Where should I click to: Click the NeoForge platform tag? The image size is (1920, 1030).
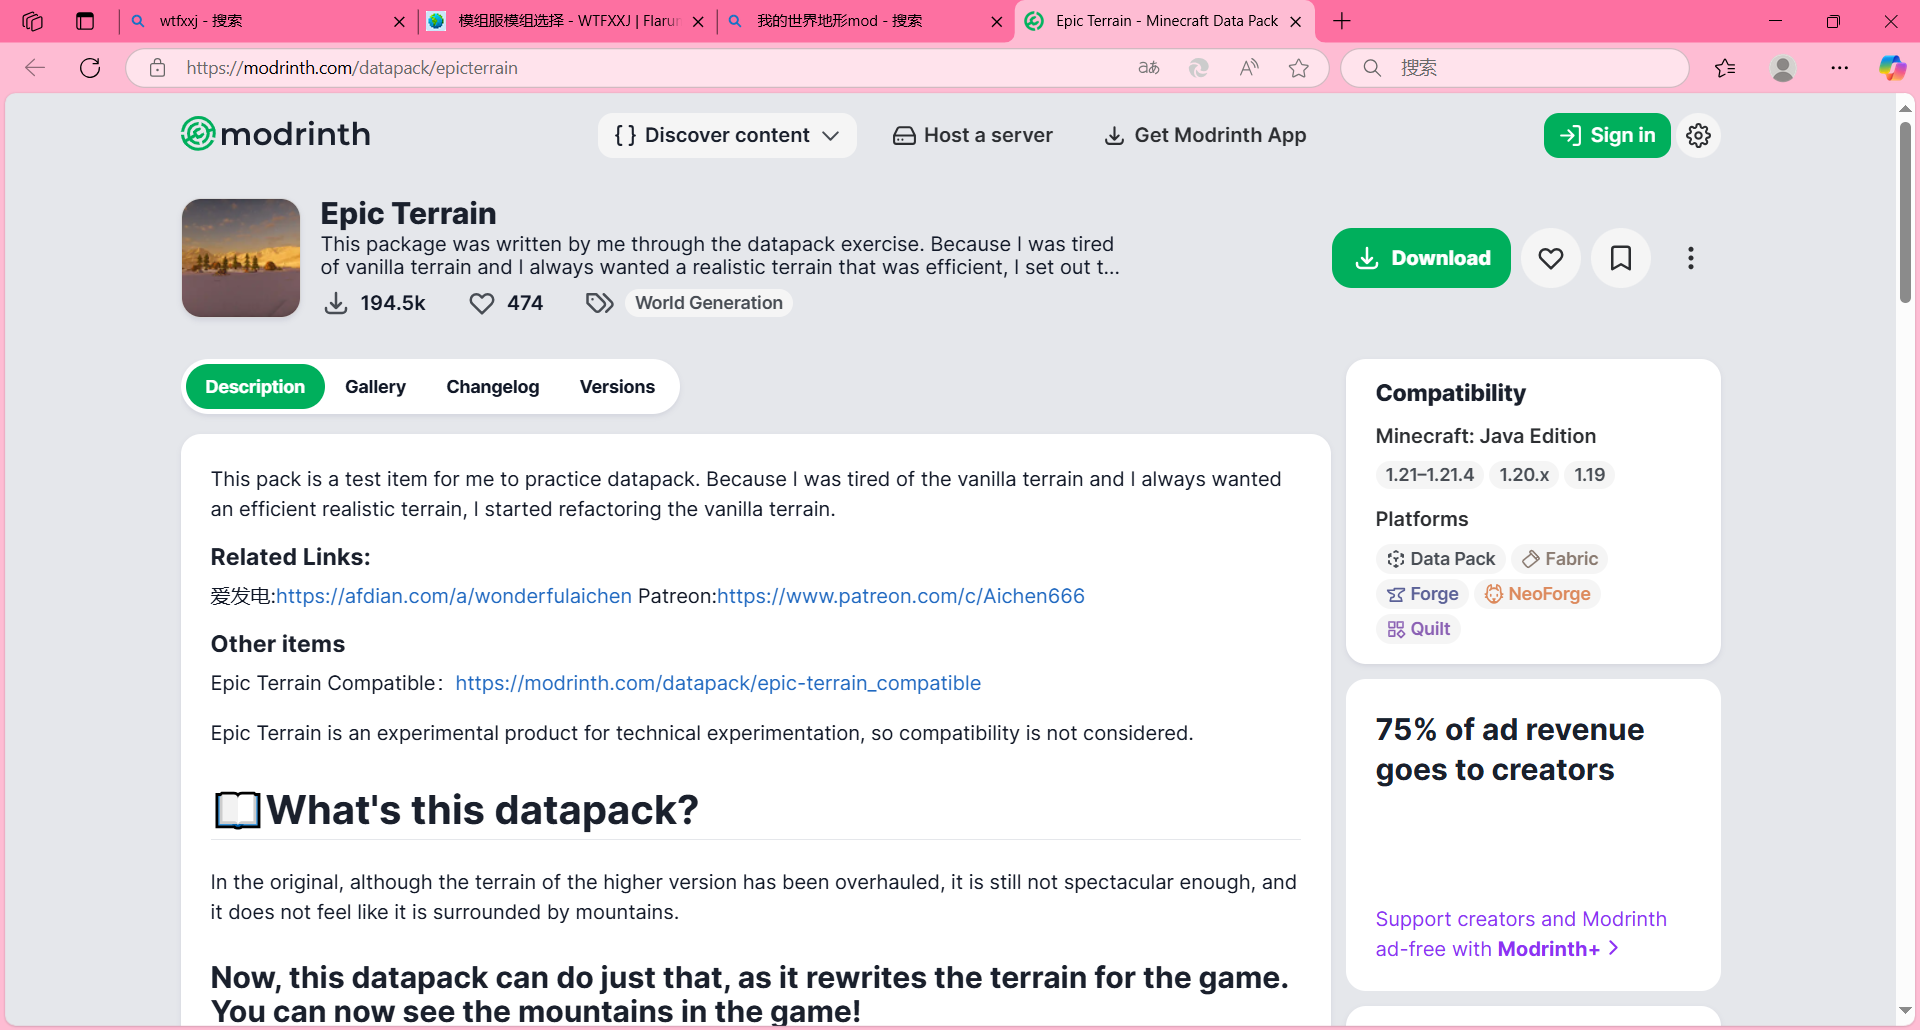coord(1538,594)
